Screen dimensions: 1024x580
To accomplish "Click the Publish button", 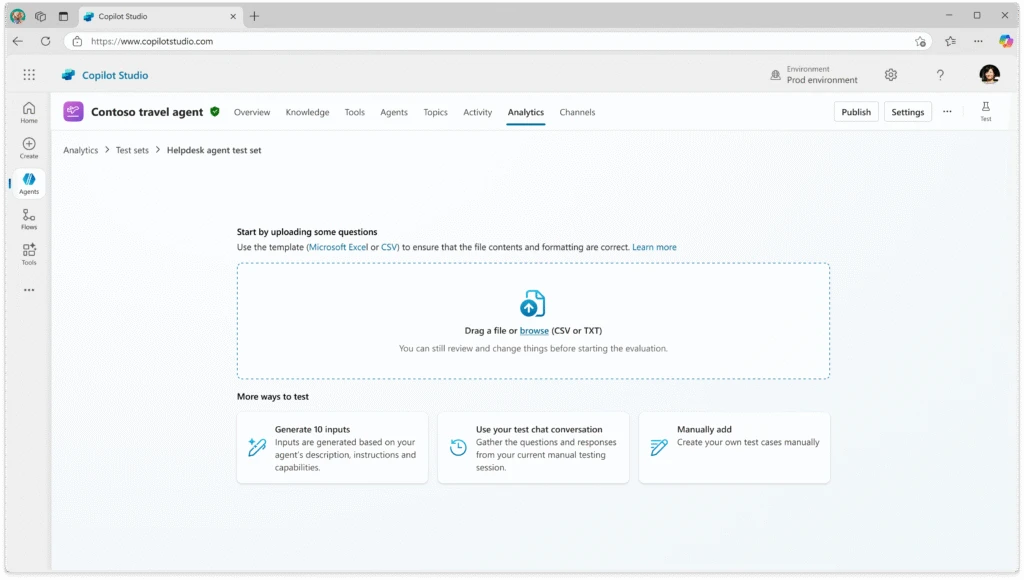I will 856,111.
